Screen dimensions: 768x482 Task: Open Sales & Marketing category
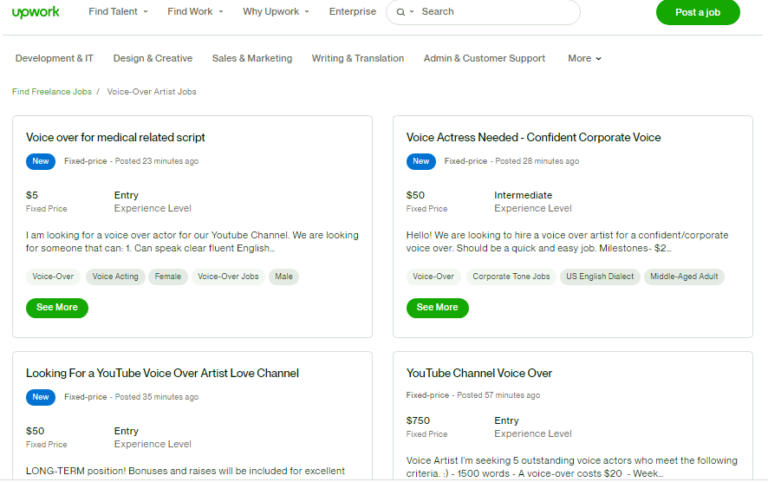[x=252, y=58]
